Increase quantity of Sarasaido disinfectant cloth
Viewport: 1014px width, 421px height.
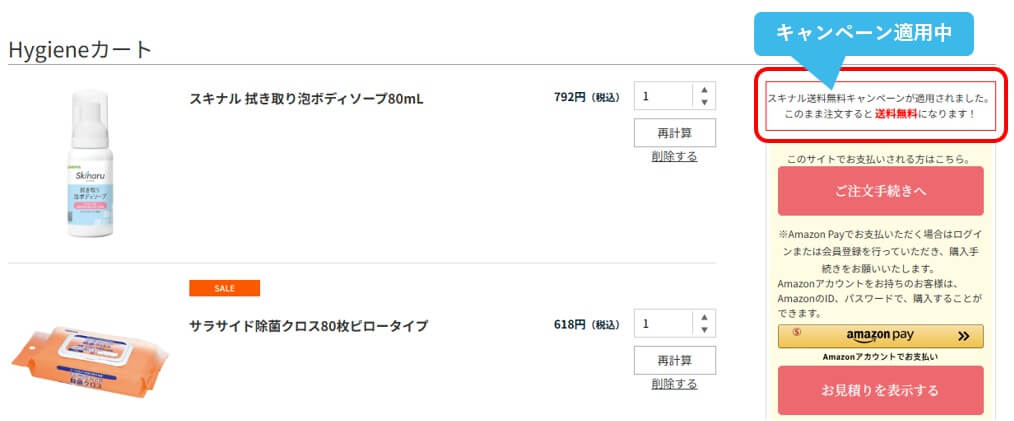[704, 317]
